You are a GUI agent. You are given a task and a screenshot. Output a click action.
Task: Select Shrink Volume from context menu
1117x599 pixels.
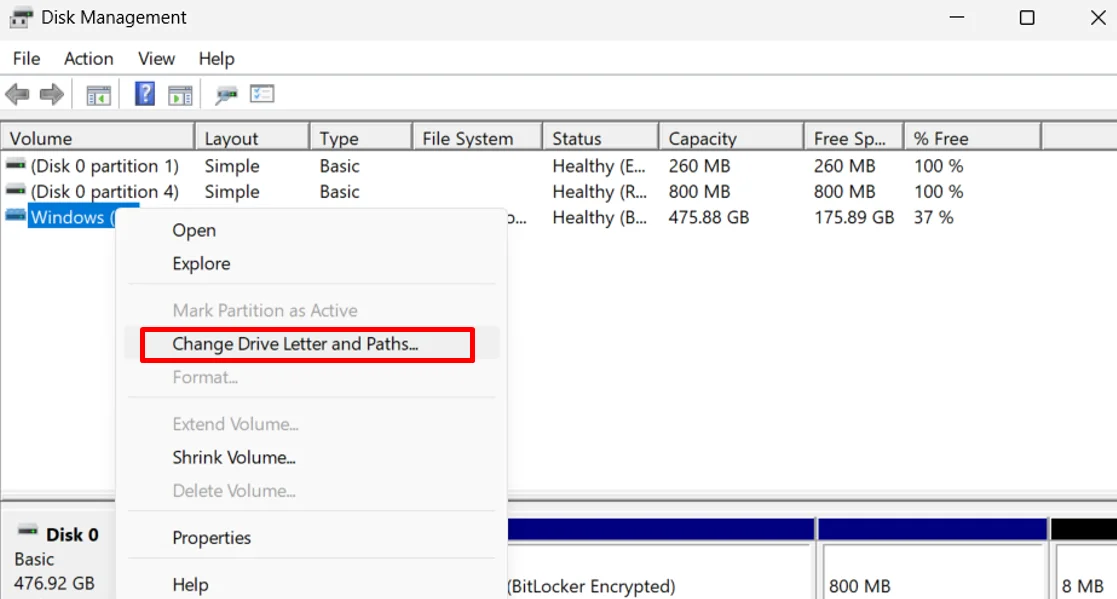(234, 457)
